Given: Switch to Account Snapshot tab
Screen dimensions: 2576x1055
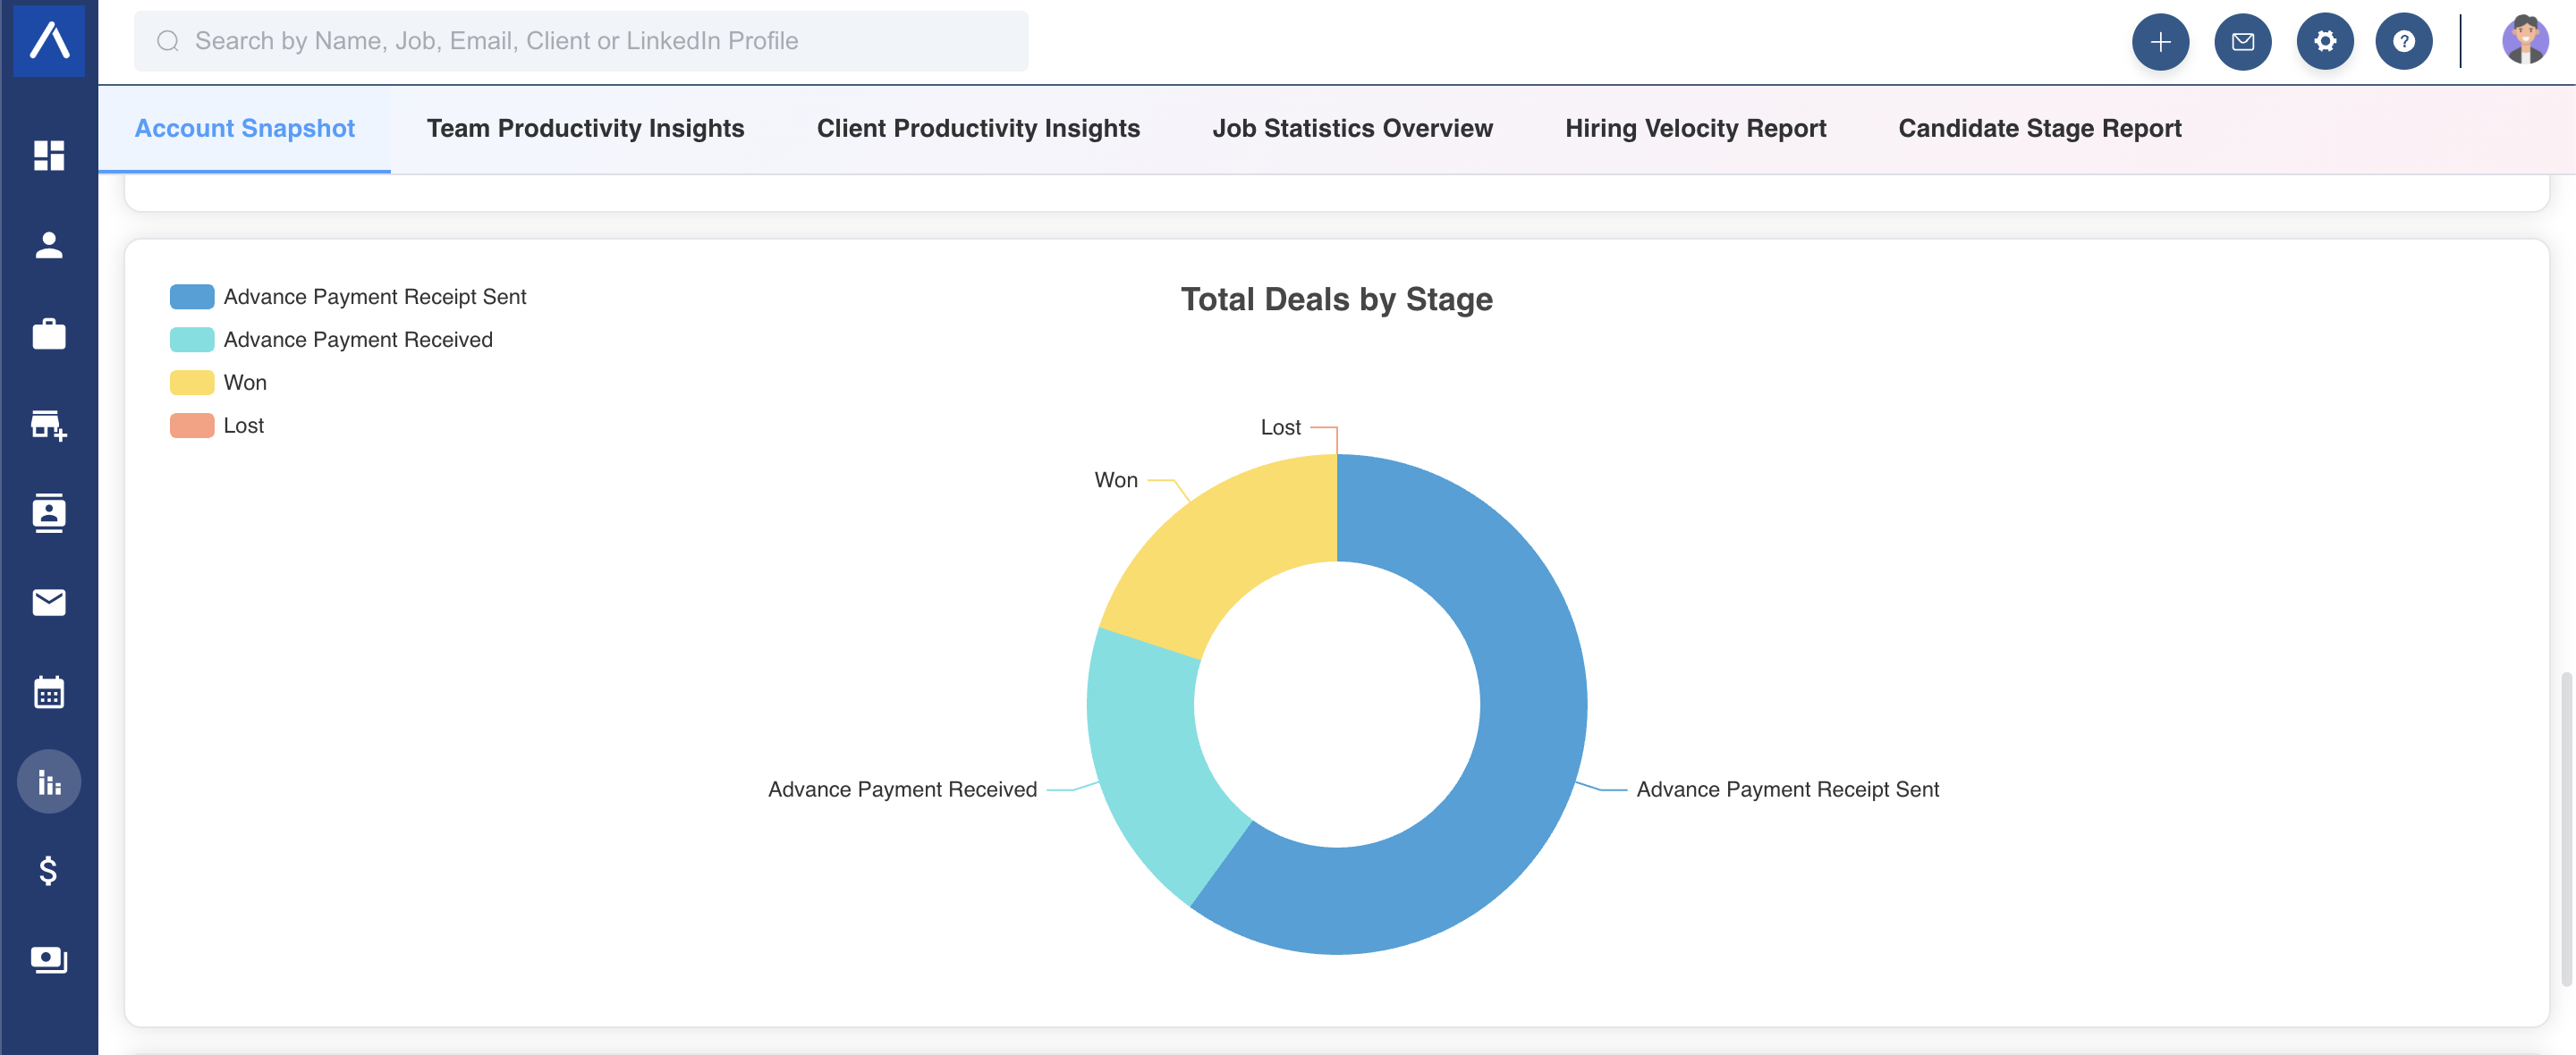Looking at the screenshot, I should click(244, 129).
